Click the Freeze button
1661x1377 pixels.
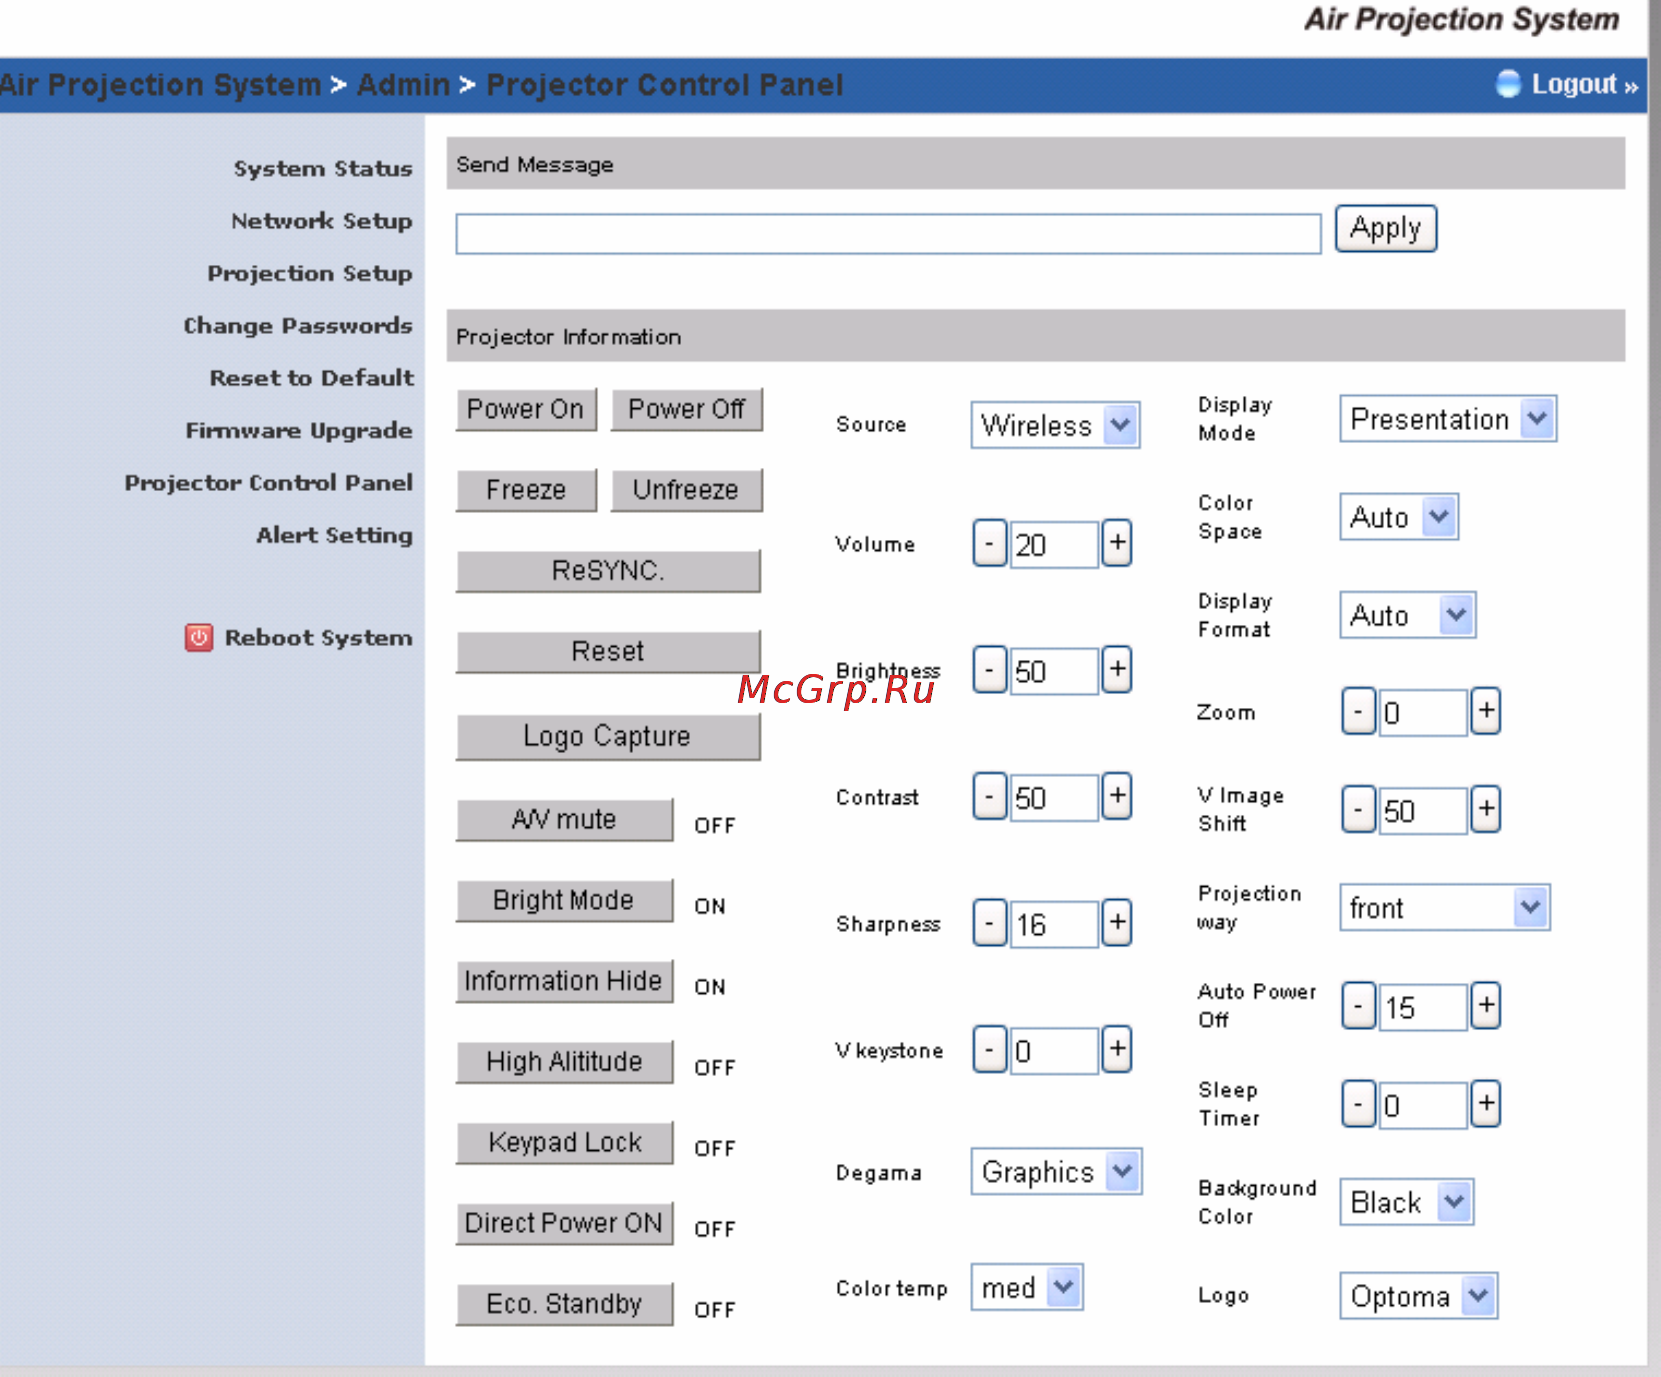(x=526, y=490)
